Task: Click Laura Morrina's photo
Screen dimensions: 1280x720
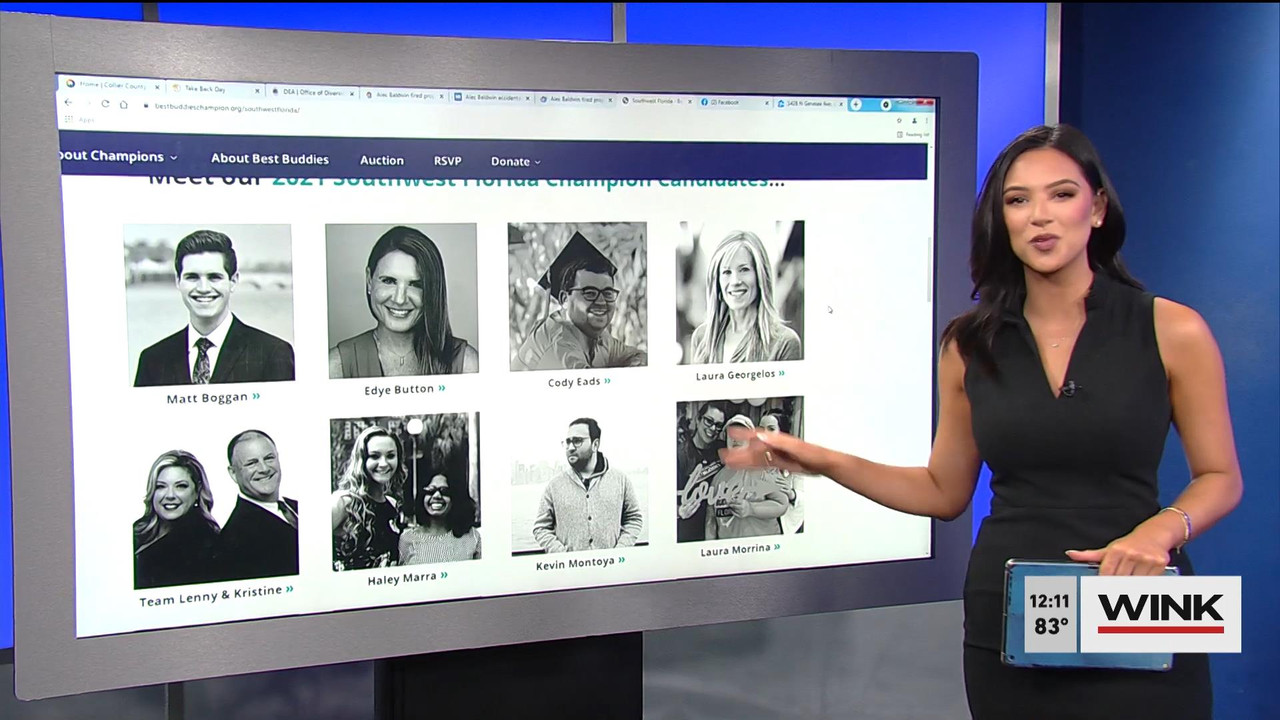Action: 740,469
